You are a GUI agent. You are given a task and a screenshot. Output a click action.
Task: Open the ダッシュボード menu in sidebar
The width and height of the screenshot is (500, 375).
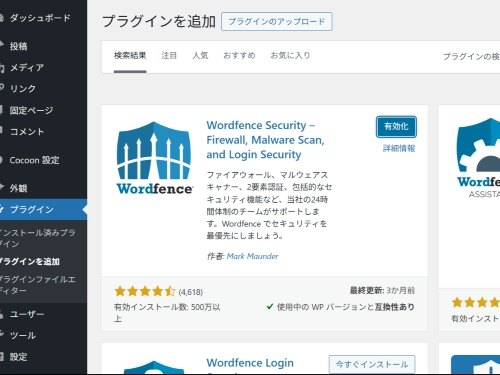(x=40, y=18)
